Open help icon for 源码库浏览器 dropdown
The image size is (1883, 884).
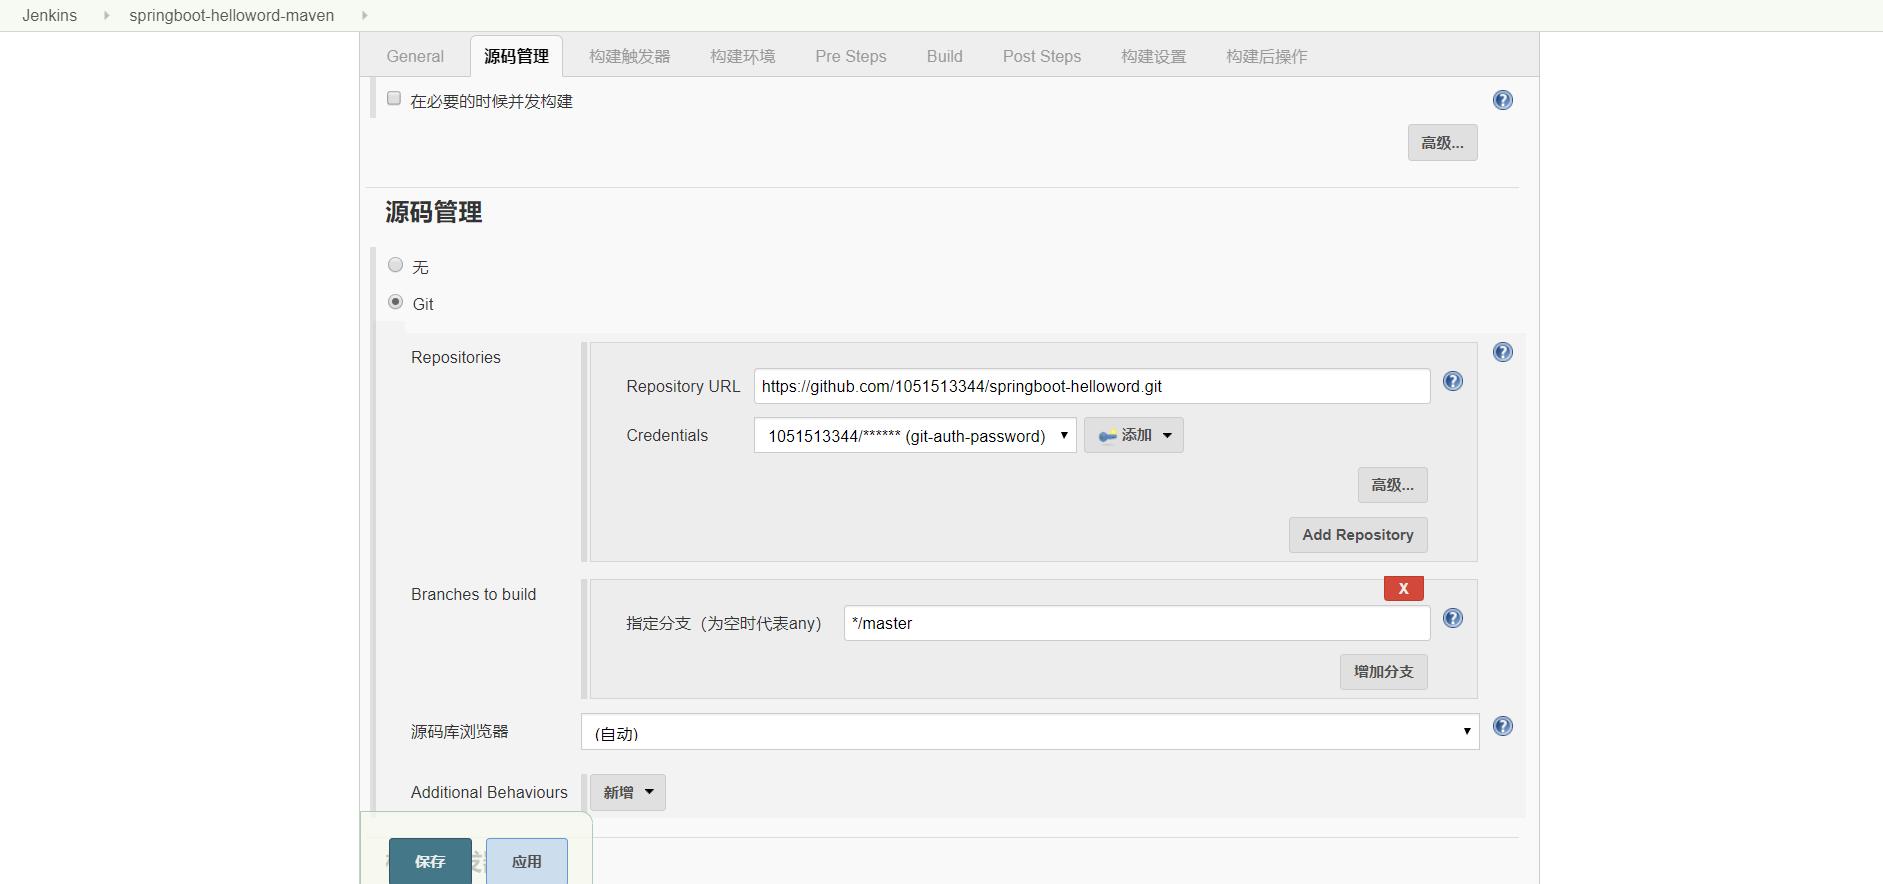(x=1502, y=726)
